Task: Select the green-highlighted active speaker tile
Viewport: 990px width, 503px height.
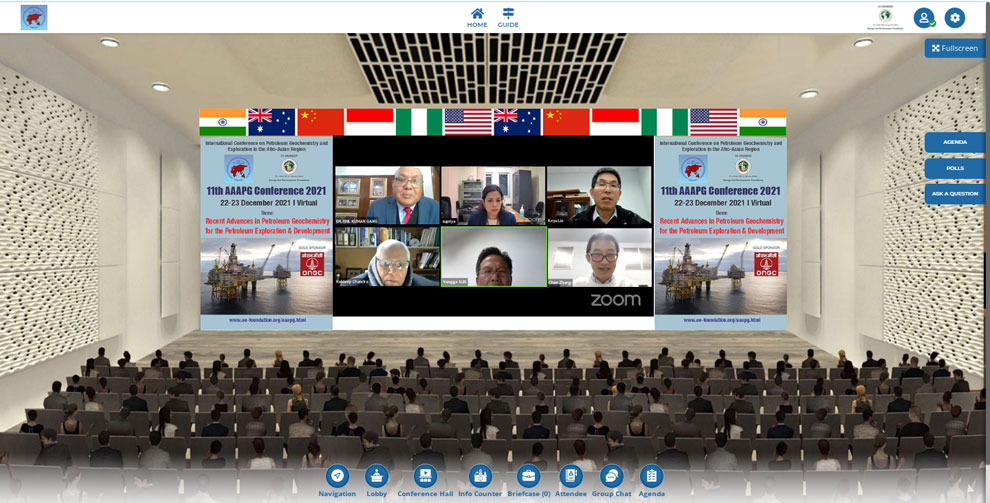Action: [493, 257]
